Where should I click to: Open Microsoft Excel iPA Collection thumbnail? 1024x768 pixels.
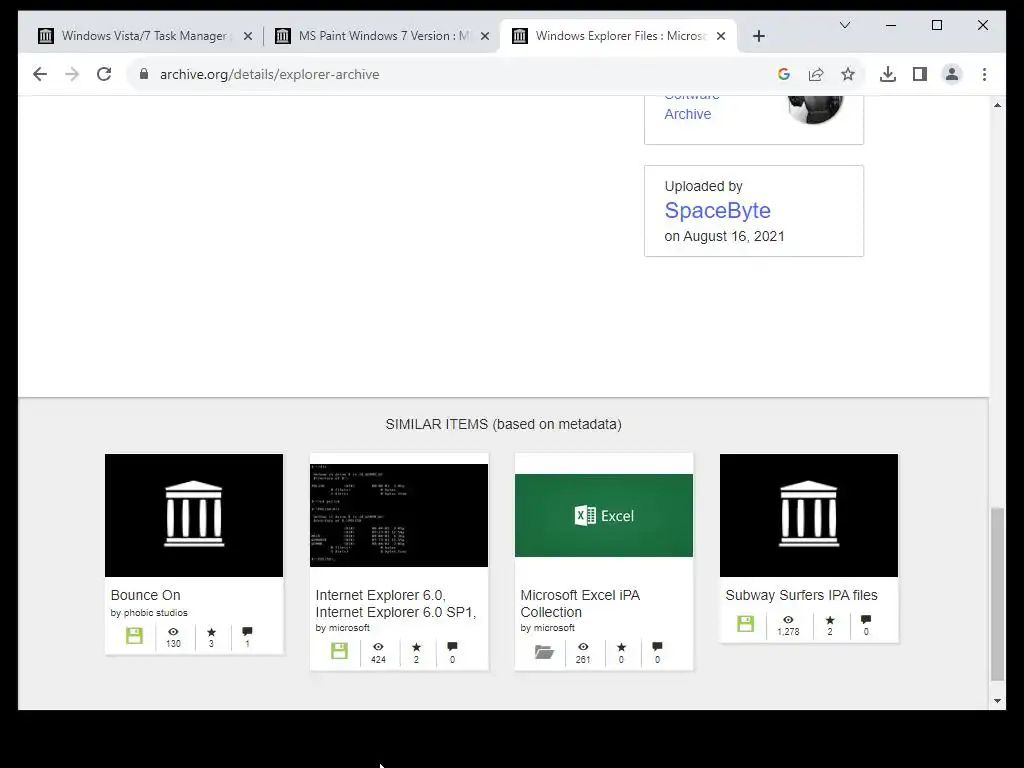point(604,515)
